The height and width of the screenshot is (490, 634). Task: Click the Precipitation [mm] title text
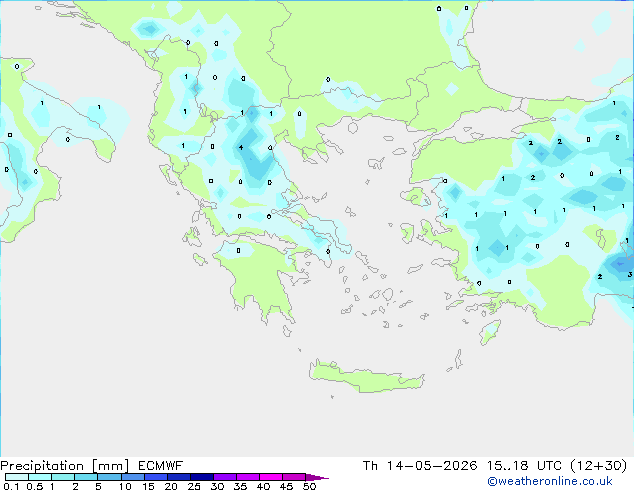tap(64, 466)
